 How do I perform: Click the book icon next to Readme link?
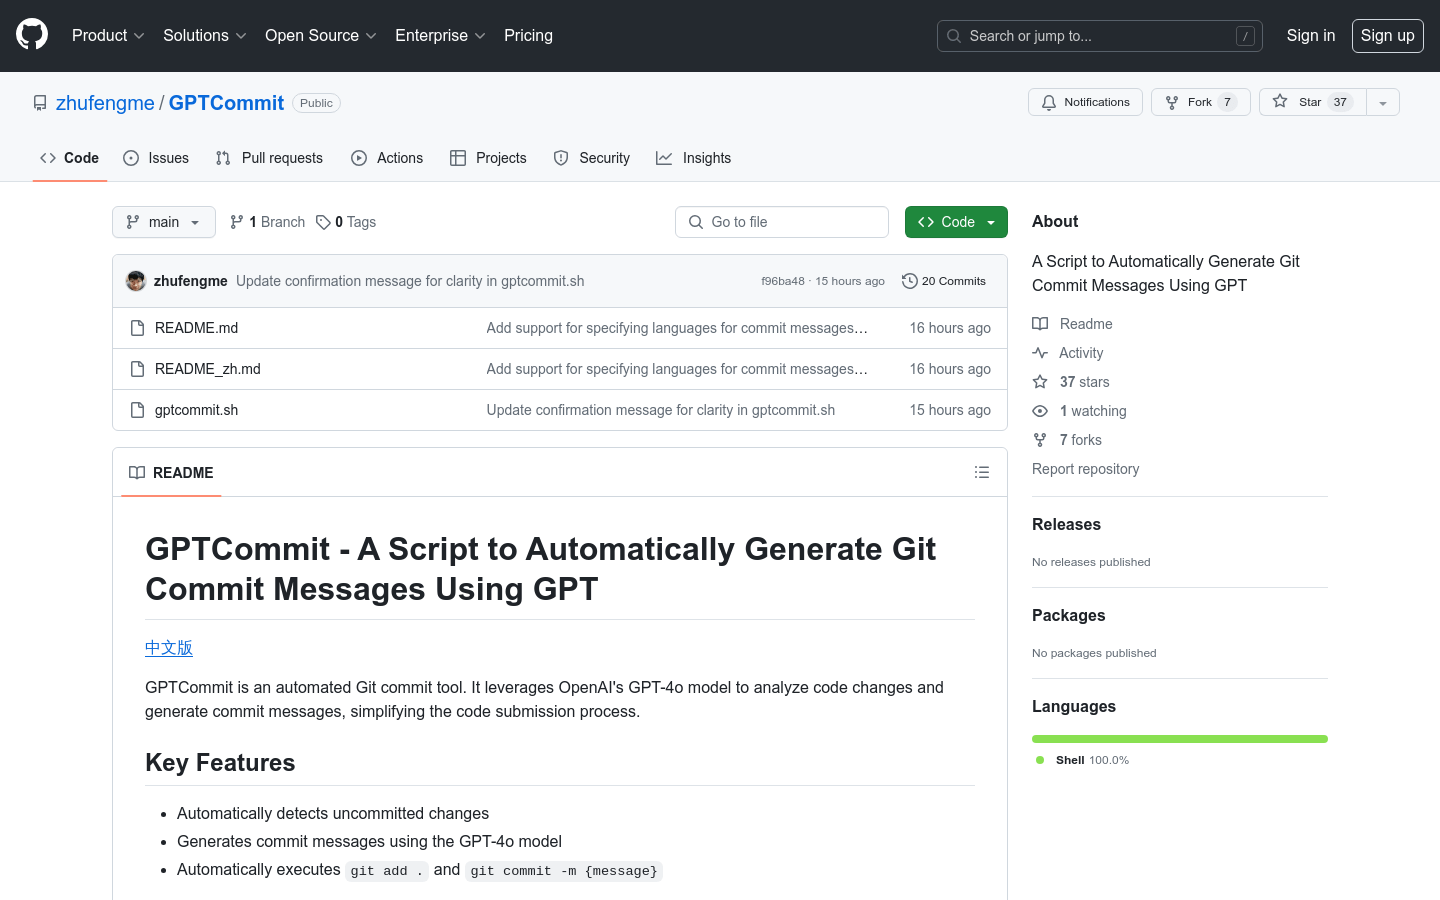(x=1040, y=324)
